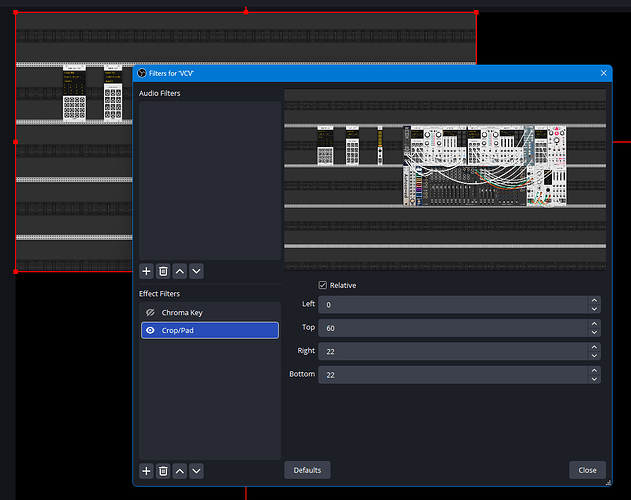Viewport: 631px width, 500px height.
Task: Add a new effect filter
Action: coord(146,470)
